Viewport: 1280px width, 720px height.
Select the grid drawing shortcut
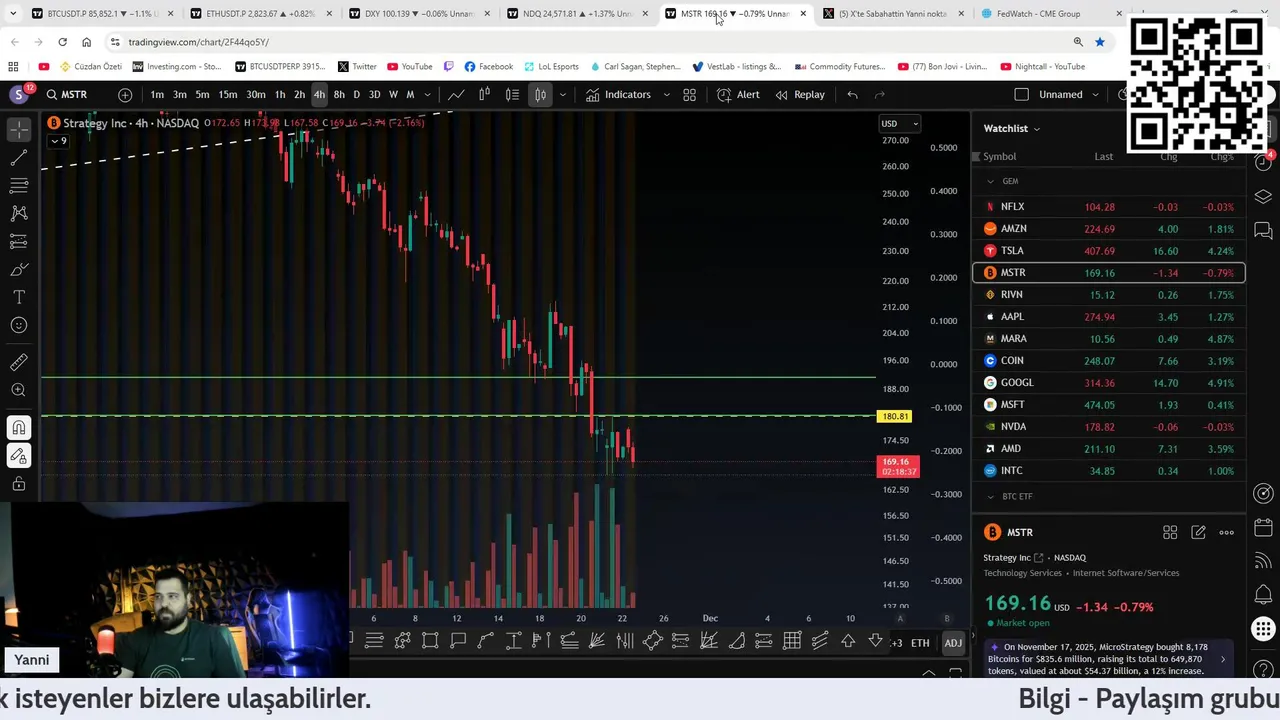[792, 642]
